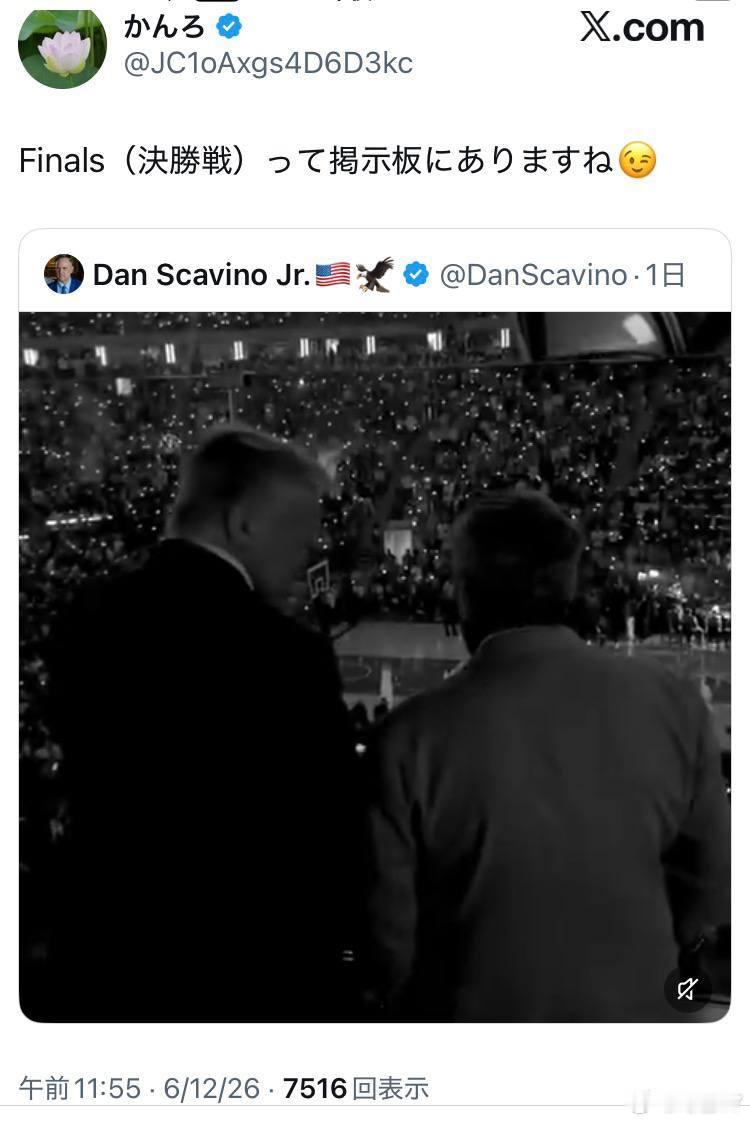Click the 6/12/26 post date

[212, 1088]
